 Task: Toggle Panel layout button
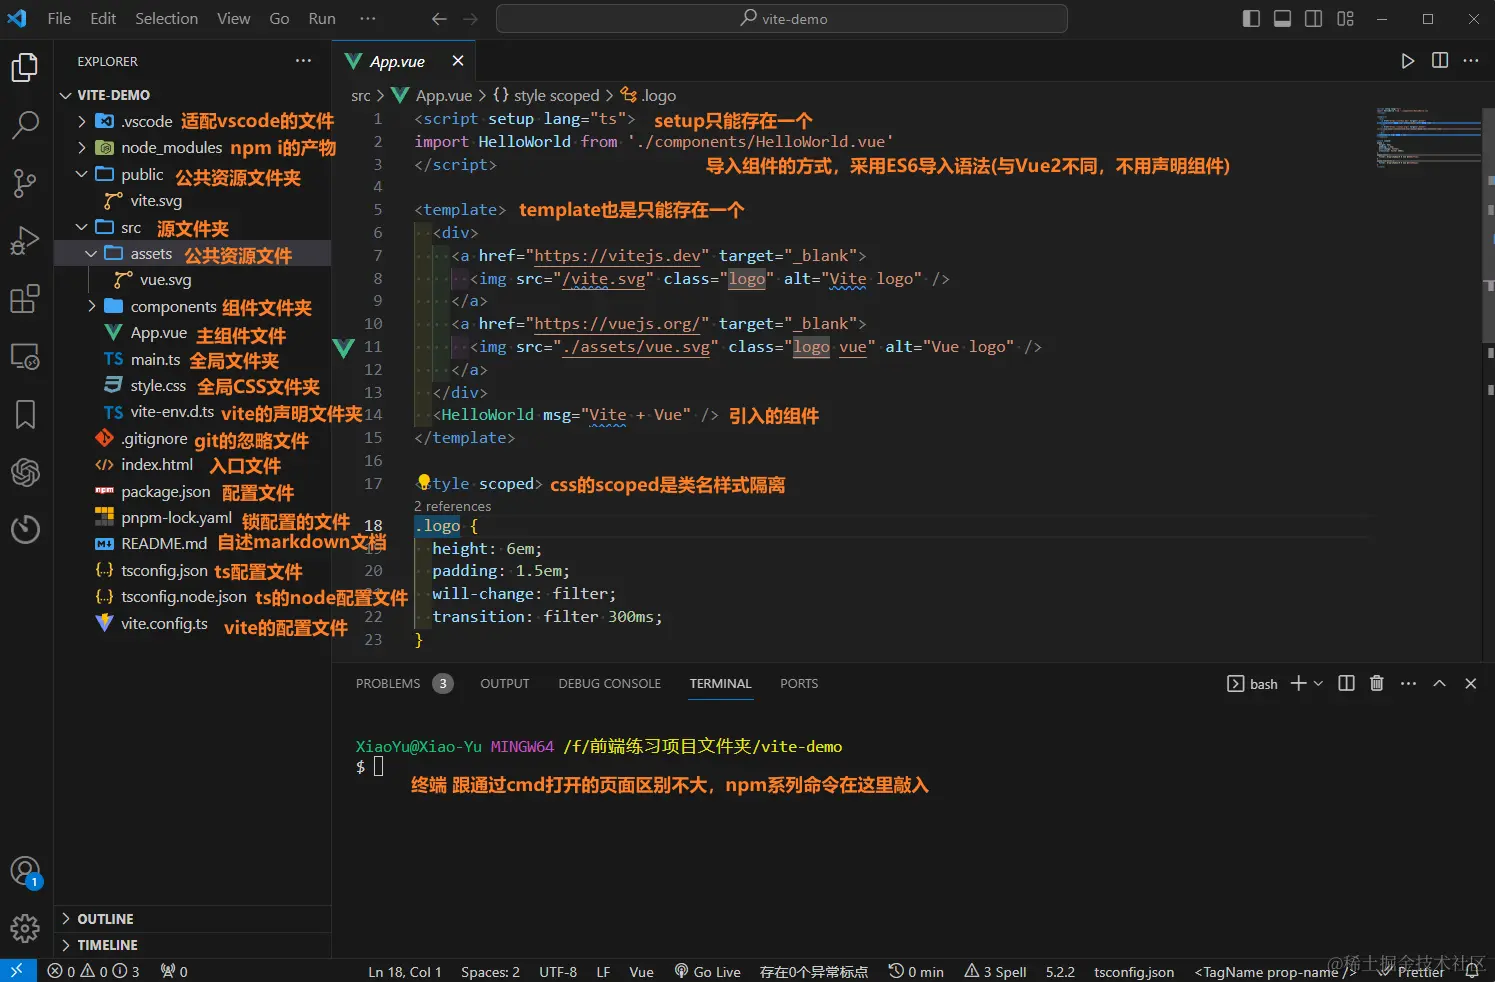coord(1282,18)
